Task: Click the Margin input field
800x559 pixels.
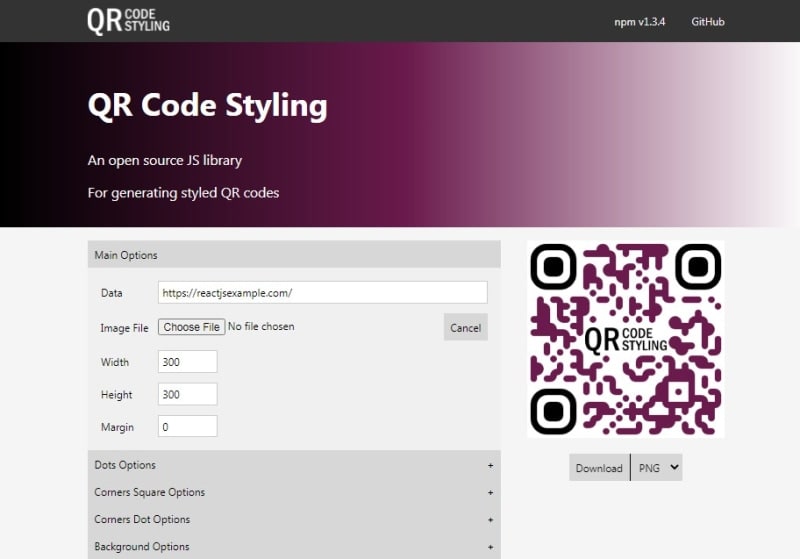Action: (187, 427)
